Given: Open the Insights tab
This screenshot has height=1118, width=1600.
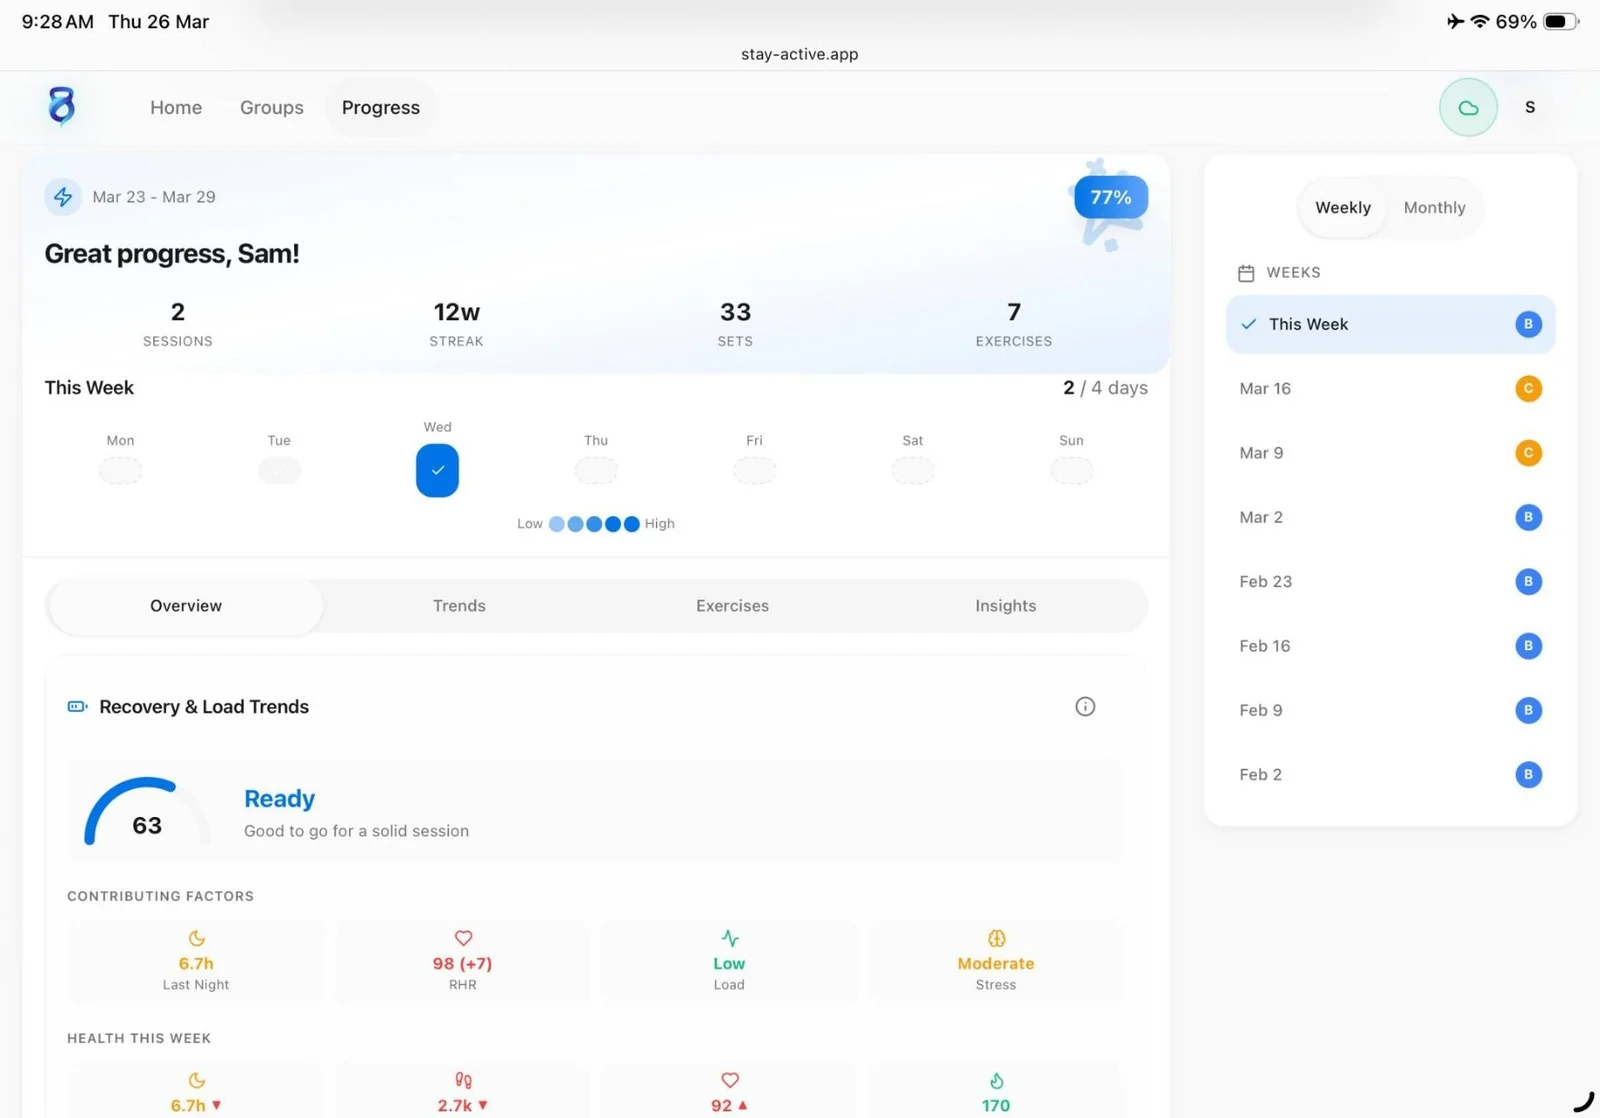Looking at the screenshot, I should coord(1005,606).
